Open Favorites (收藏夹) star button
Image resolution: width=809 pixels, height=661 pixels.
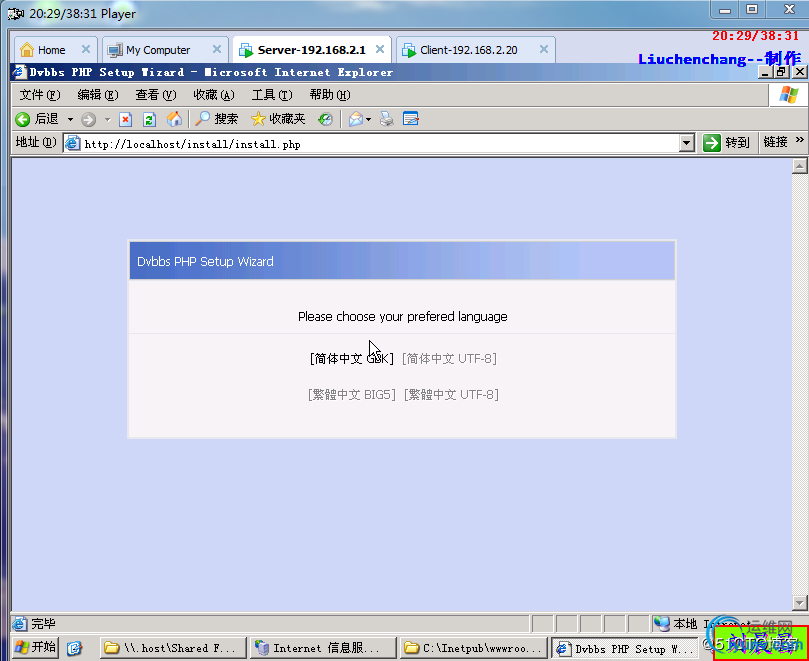pyautogui.click(x=278, y=119)
